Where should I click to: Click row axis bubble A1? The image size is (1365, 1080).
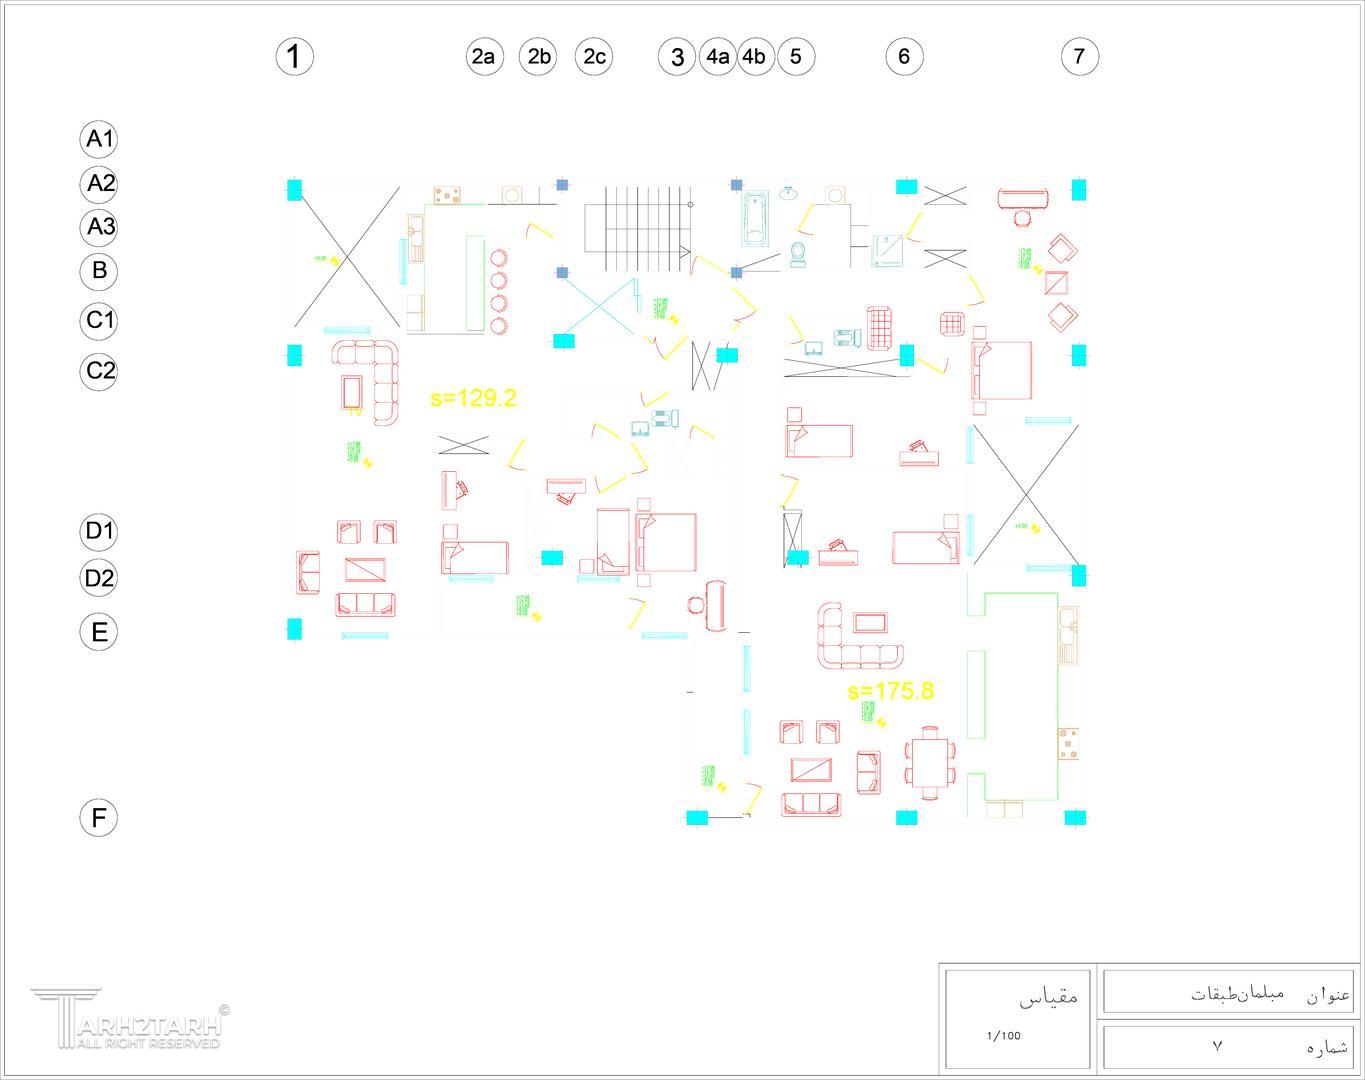(x=99, y=139)
